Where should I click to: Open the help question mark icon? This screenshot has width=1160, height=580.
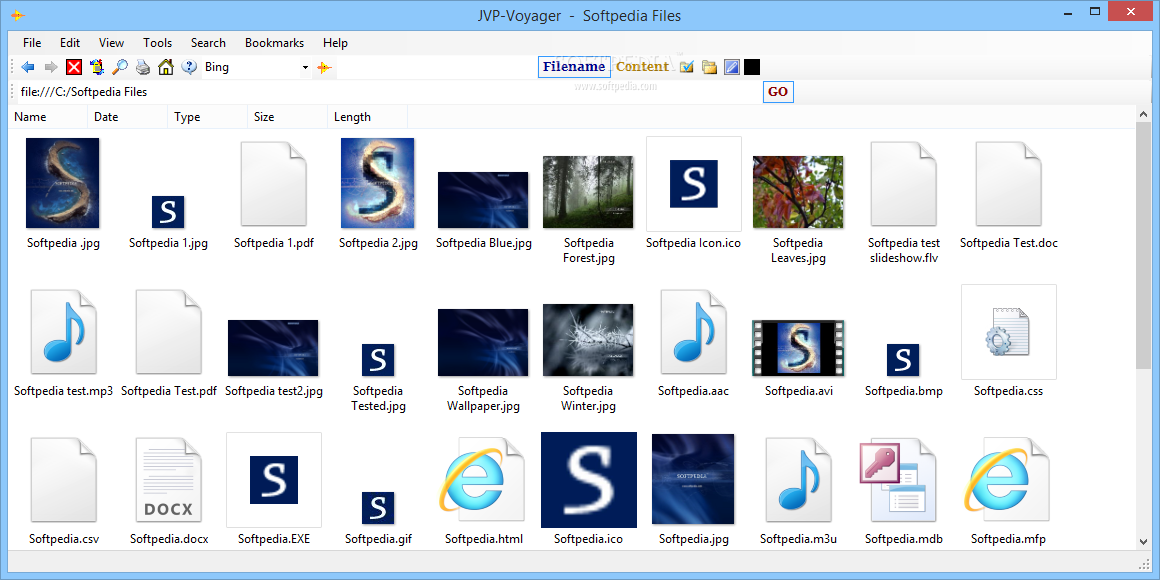[189, 67]
